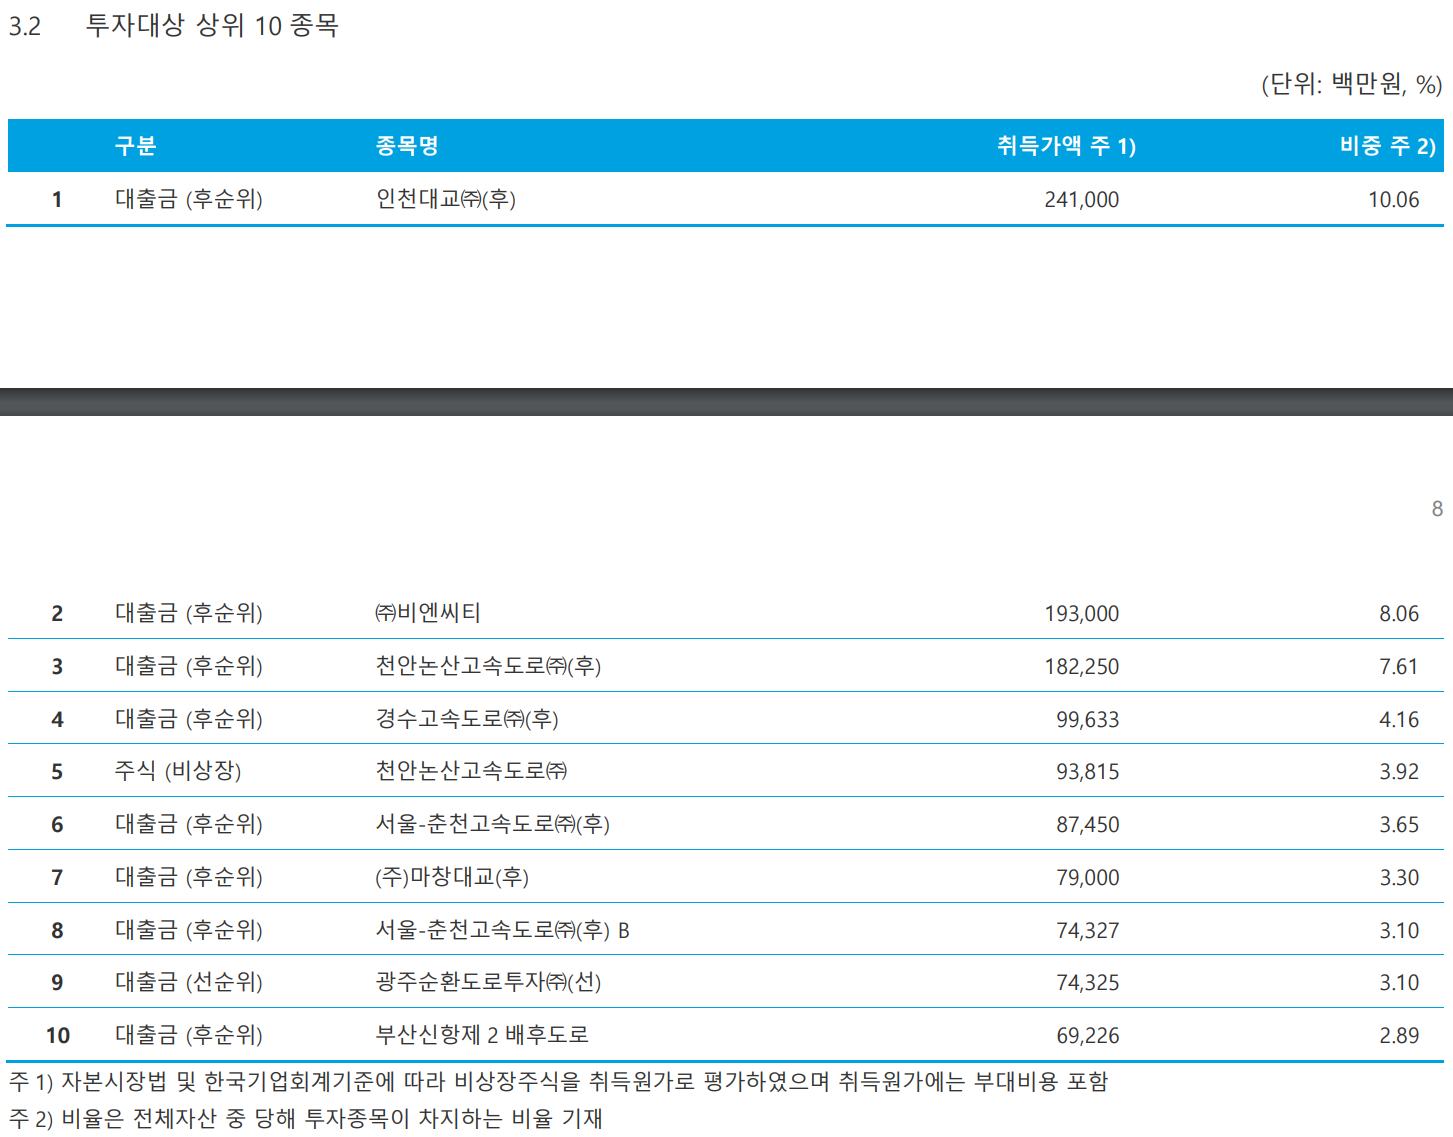The image size is (1453, 1137).
Task: Click '대출금 (후순위)' in the 마창대교 row
Action: pyautogui.click(x=189, y=877)
